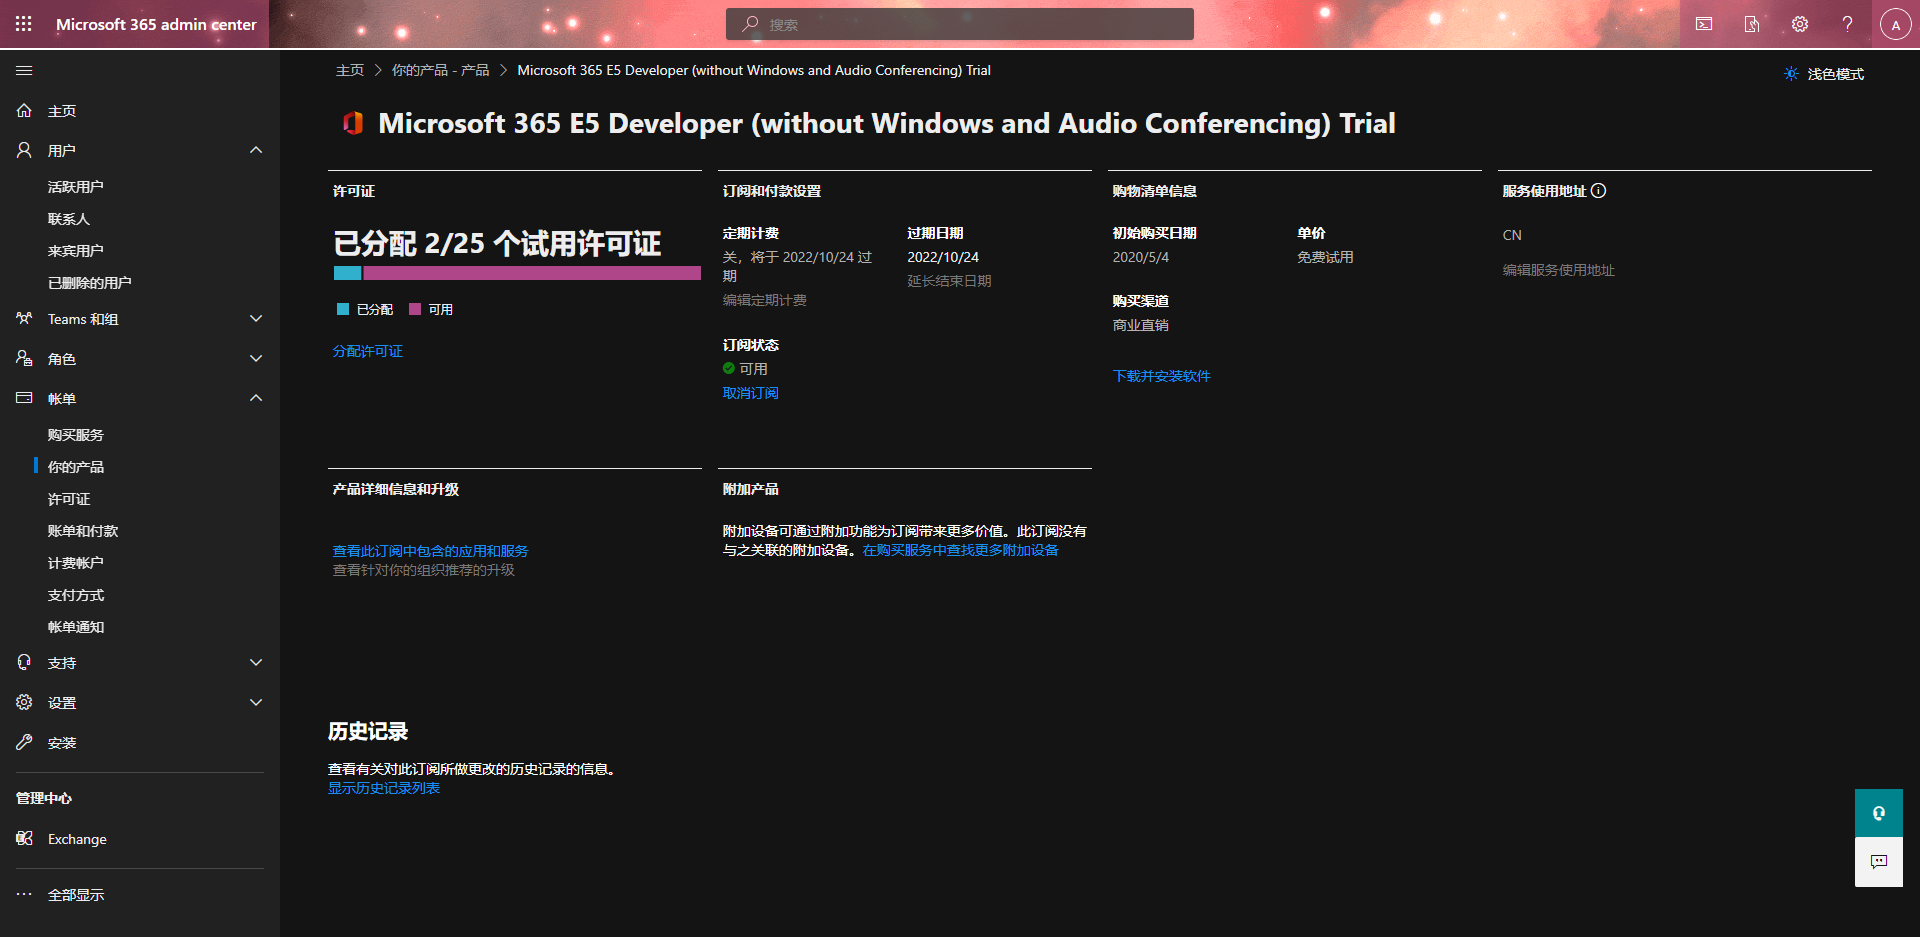The height and width of the screenshot is (937, 1920).
Task: Open Contacts in sidebar
Action: point(69,219)
